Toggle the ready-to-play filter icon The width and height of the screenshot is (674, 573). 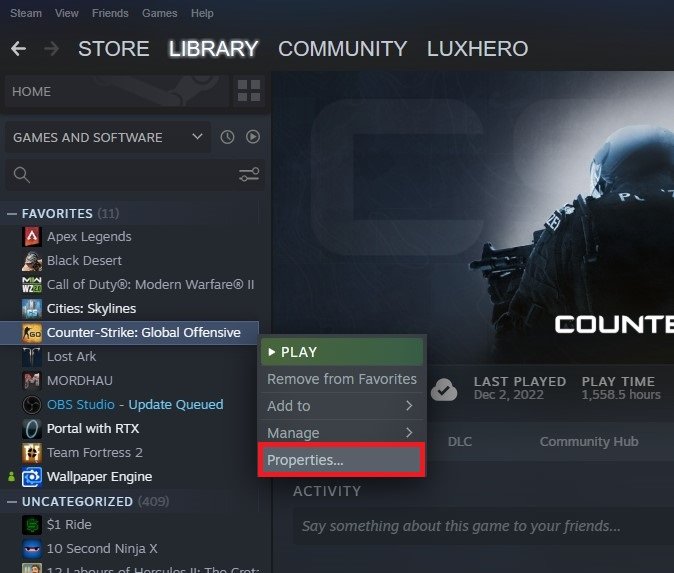(x=253, y=137)
